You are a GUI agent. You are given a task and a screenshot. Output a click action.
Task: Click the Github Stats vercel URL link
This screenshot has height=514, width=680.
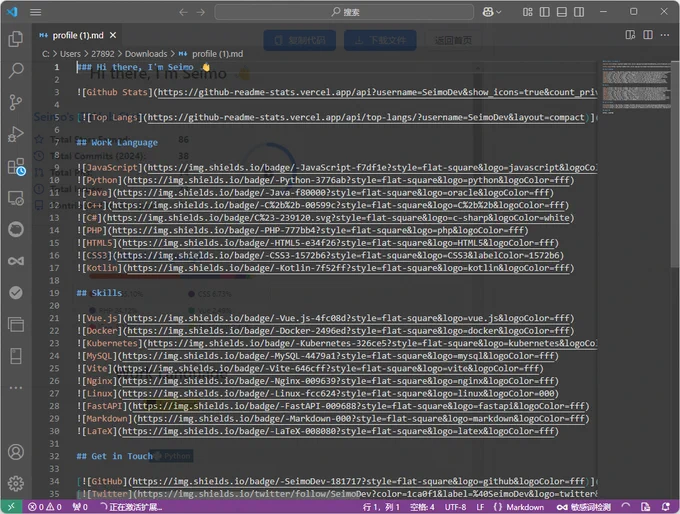(377, 92)
